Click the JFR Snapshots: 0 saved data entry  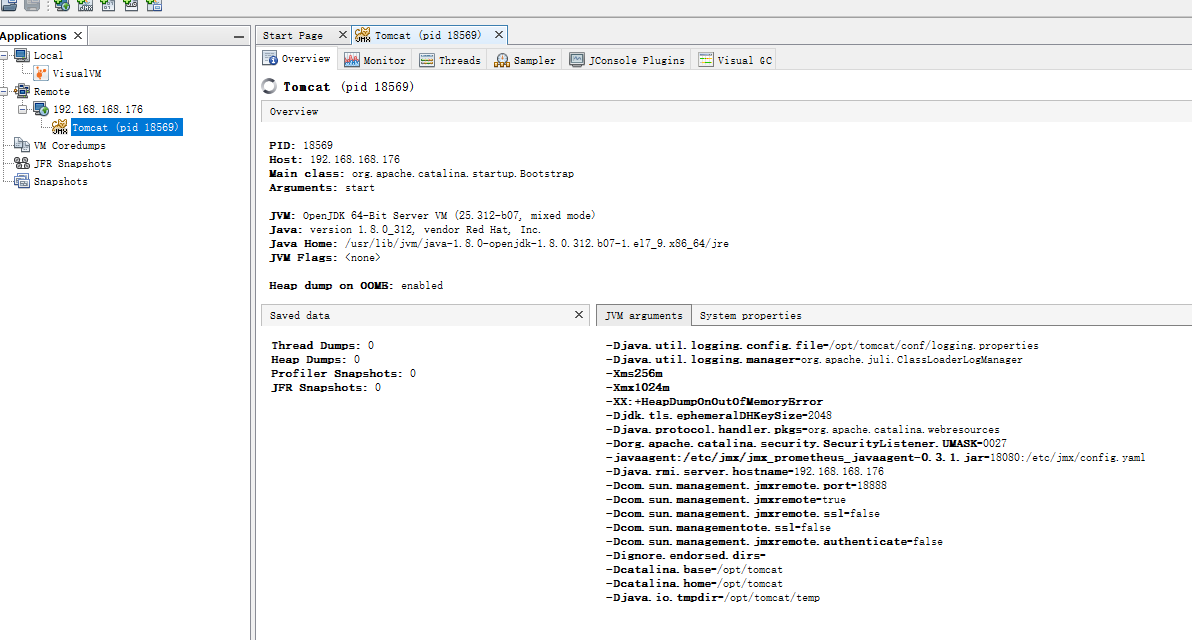tap(326, 388)
